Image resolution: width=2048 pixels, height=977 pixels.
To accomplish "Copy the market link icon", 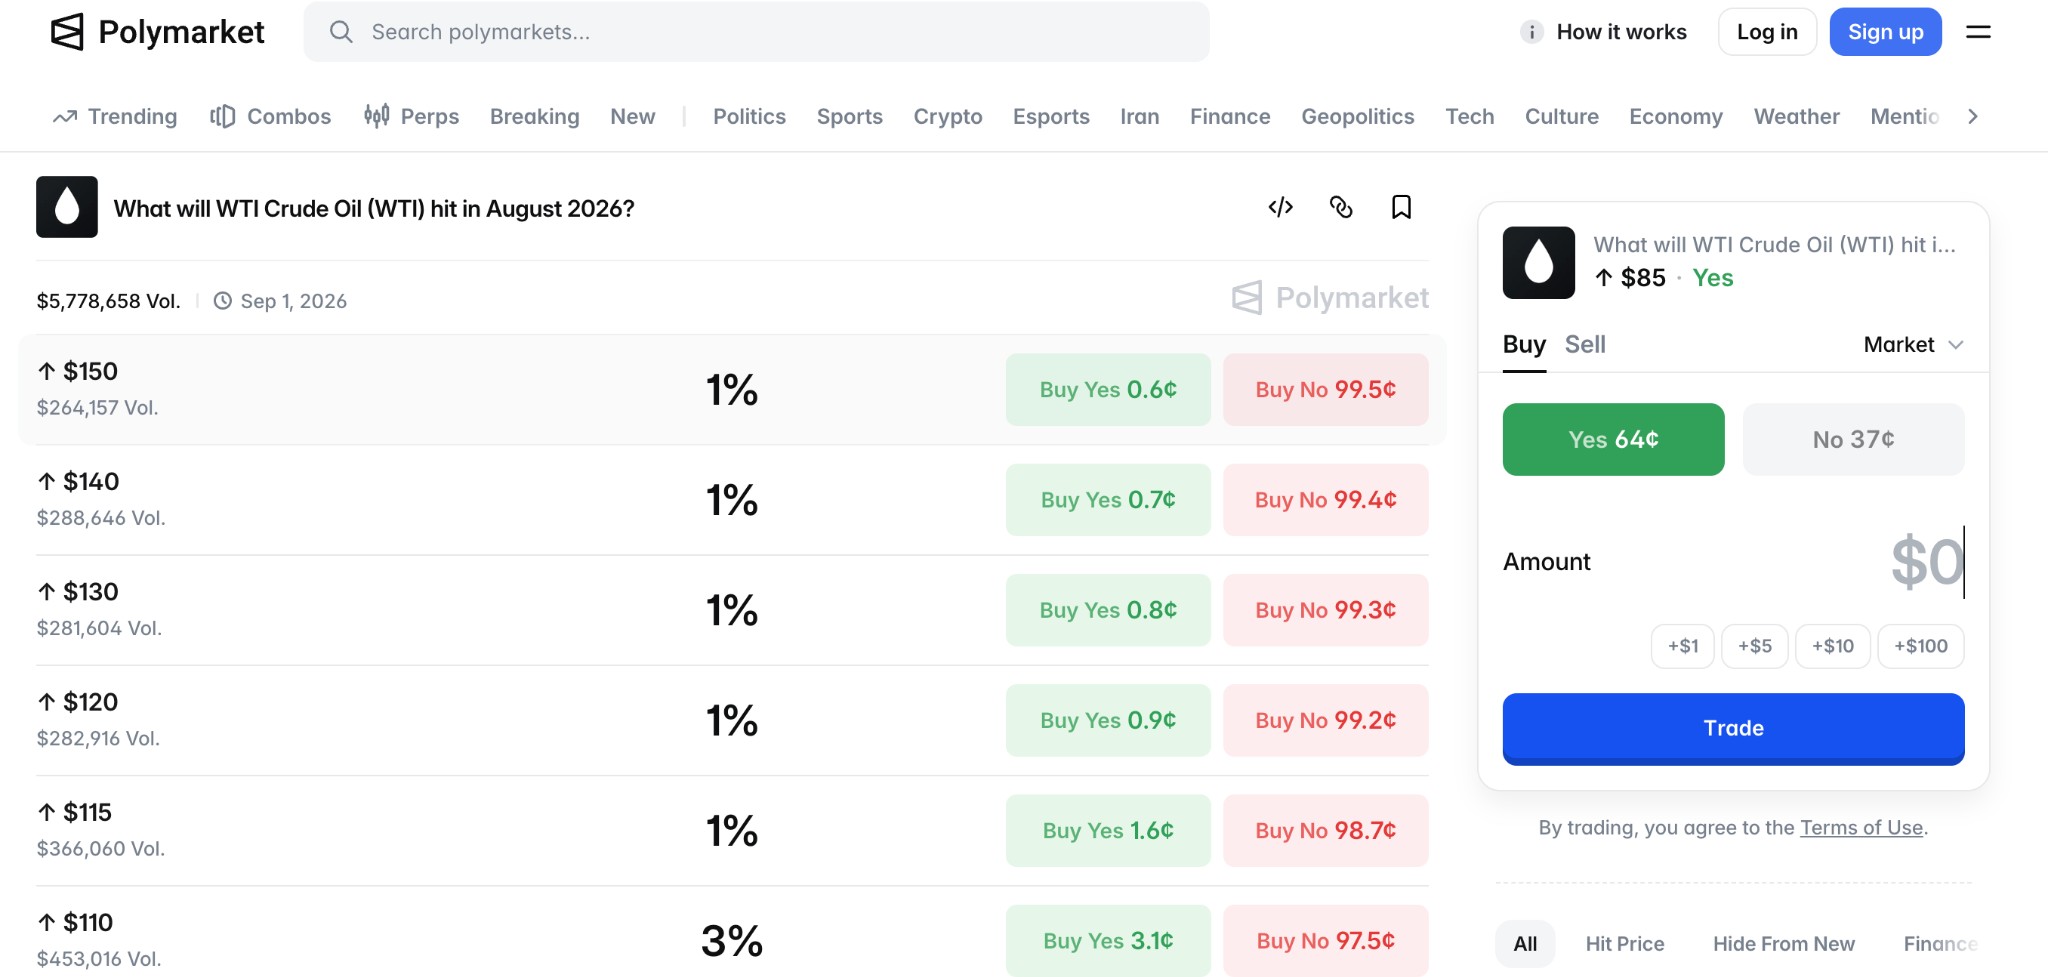I will point(1341,207).
